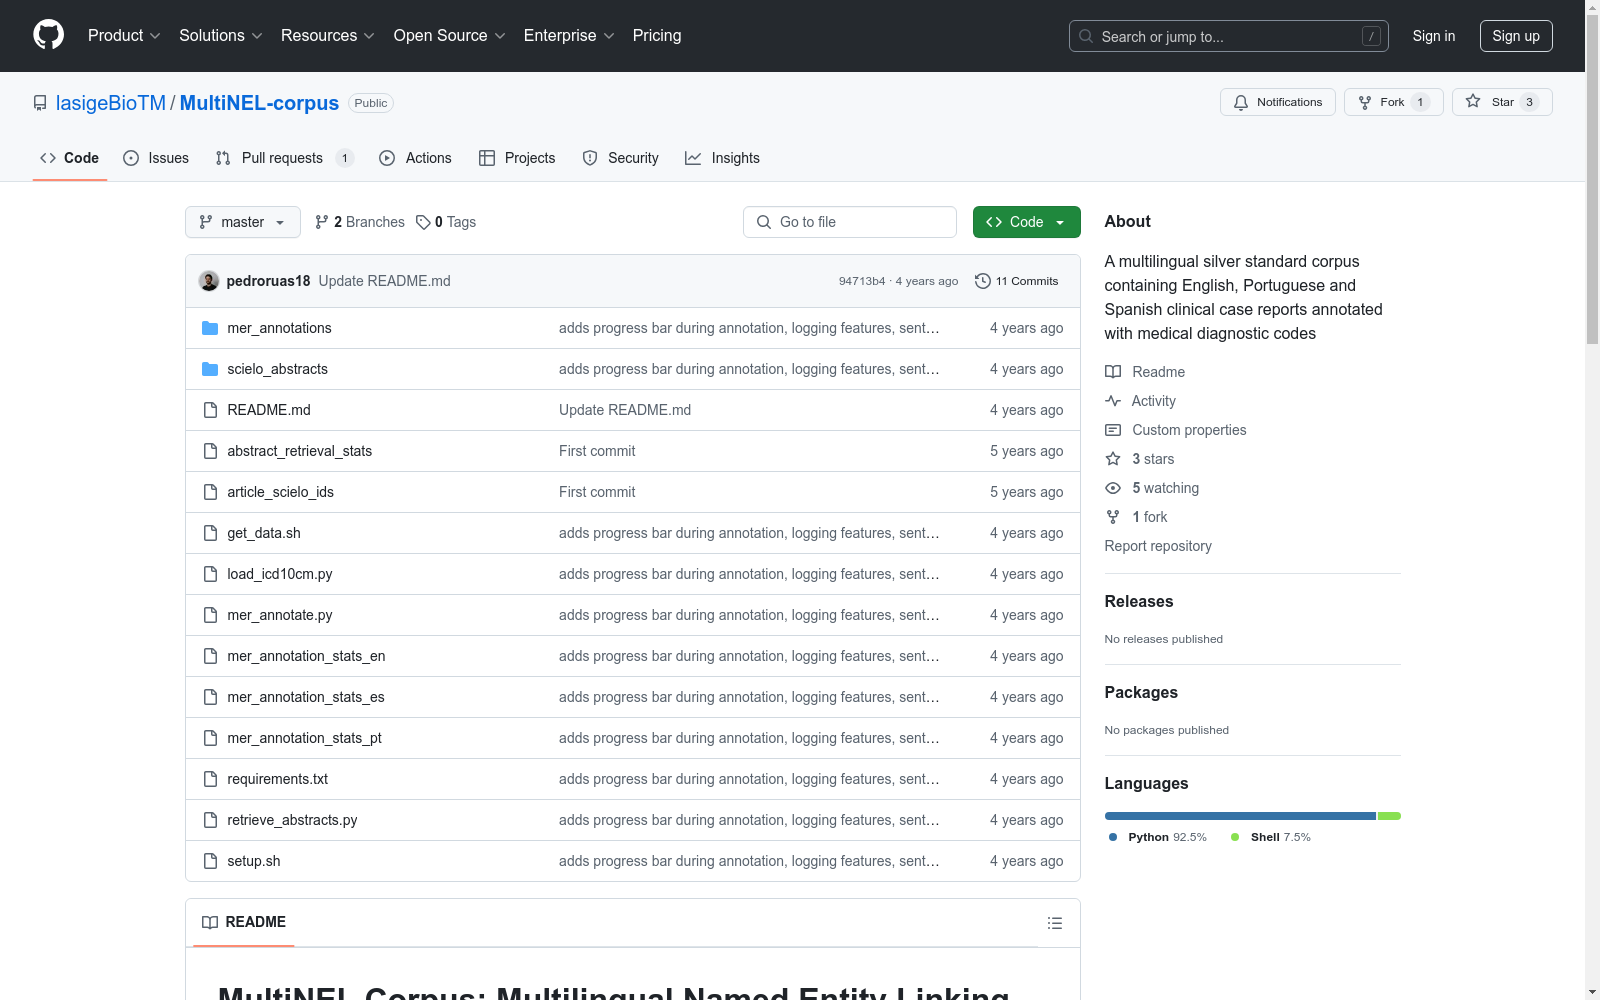Open the Pull requests tab
The image size is (1600, 1000).
click(x=283, y=158)
